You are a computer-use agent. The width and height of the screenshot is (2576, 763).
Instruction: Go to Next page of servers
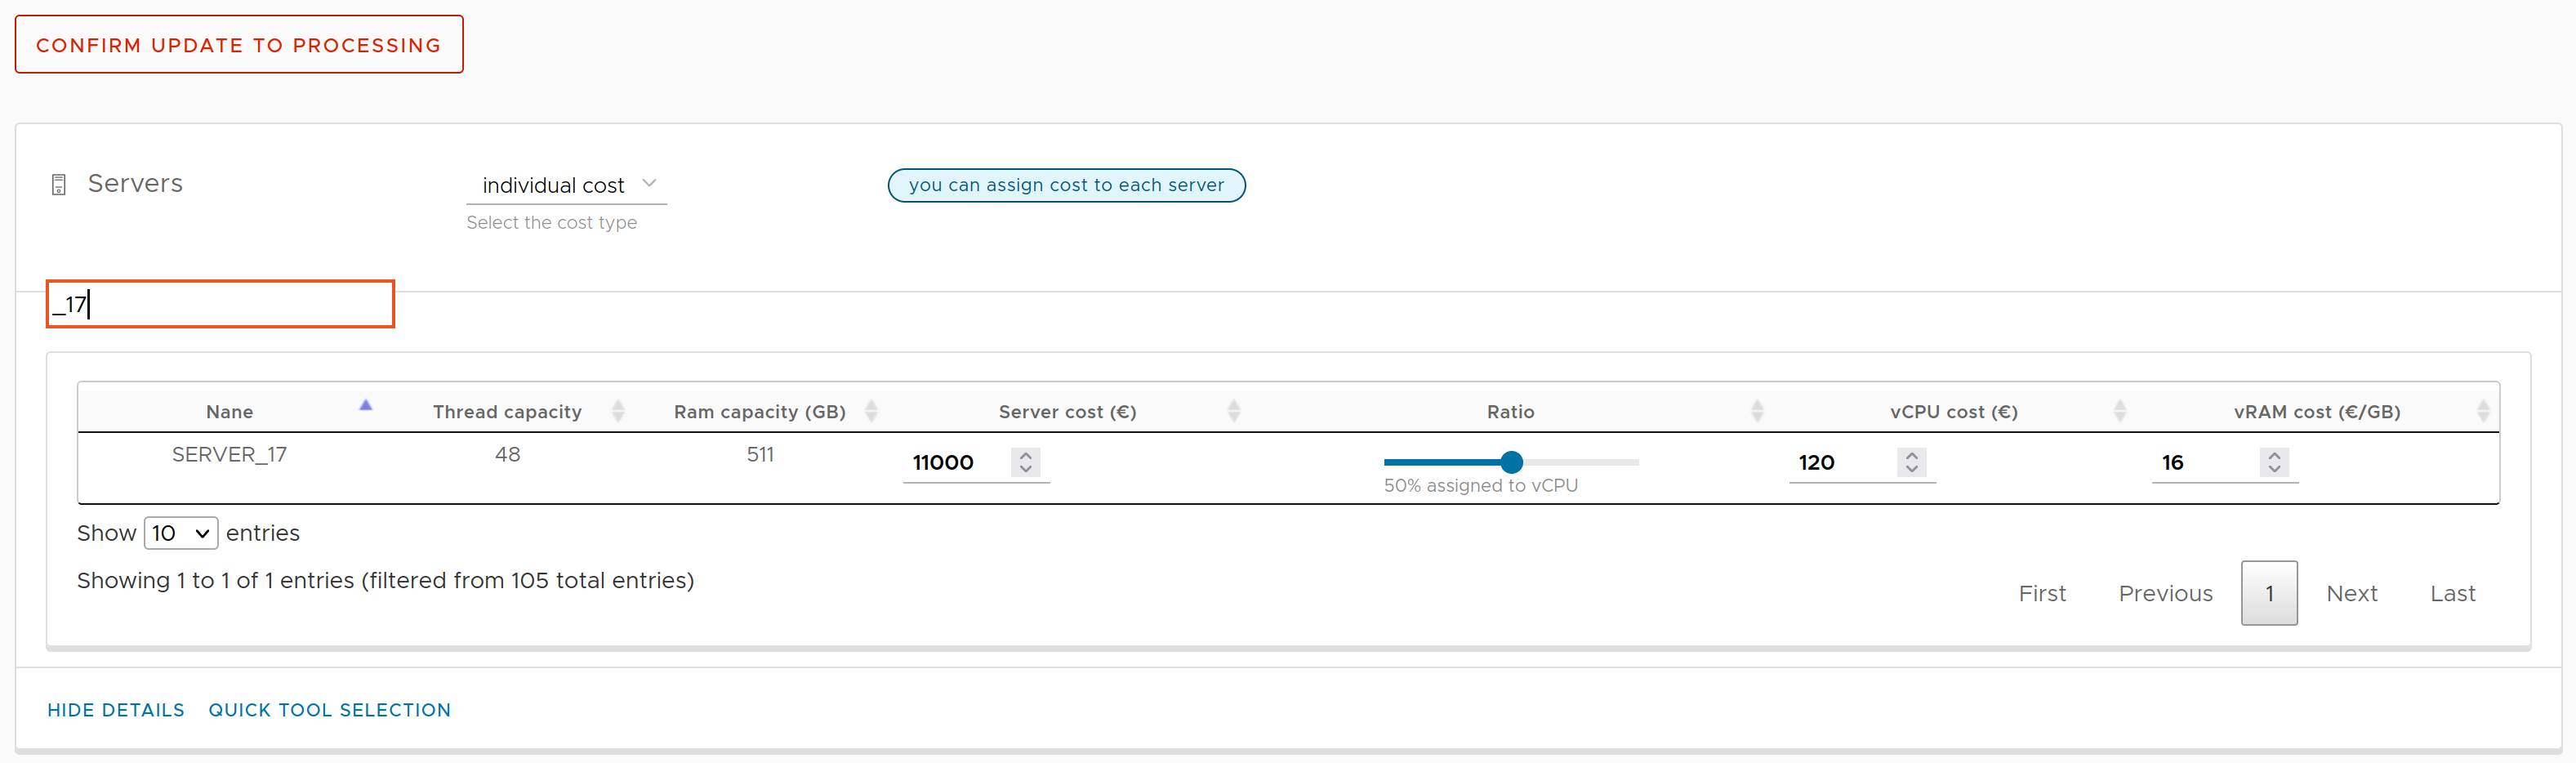(x=2351, y=594)
